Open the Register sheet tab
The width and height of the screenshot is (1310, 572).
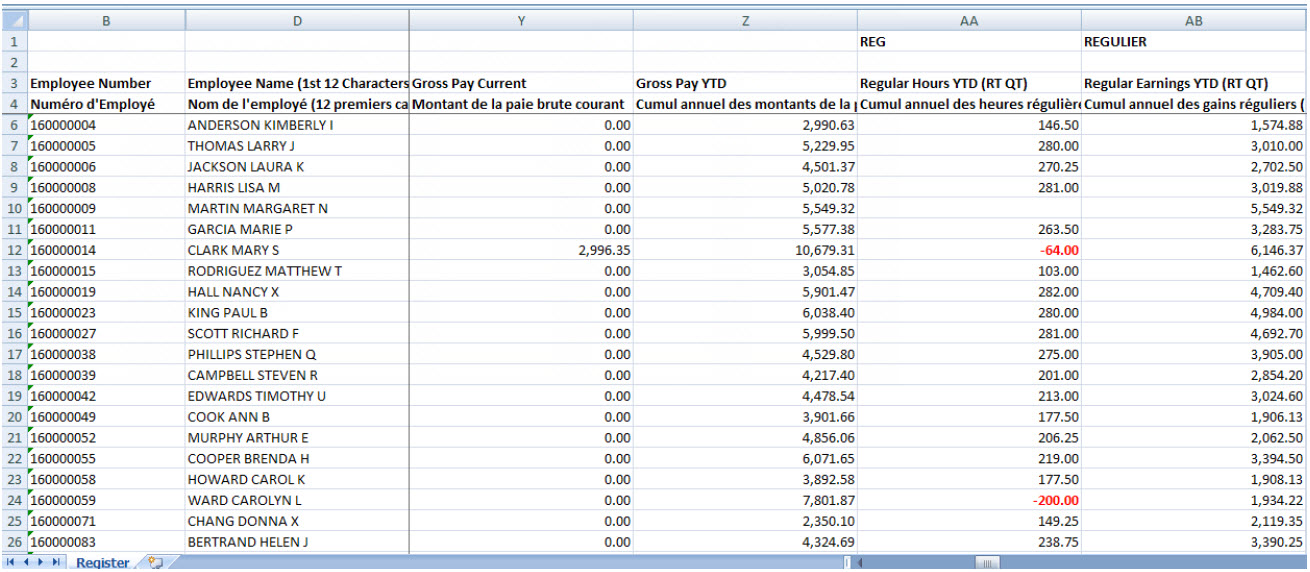click(x=103, y=563)
